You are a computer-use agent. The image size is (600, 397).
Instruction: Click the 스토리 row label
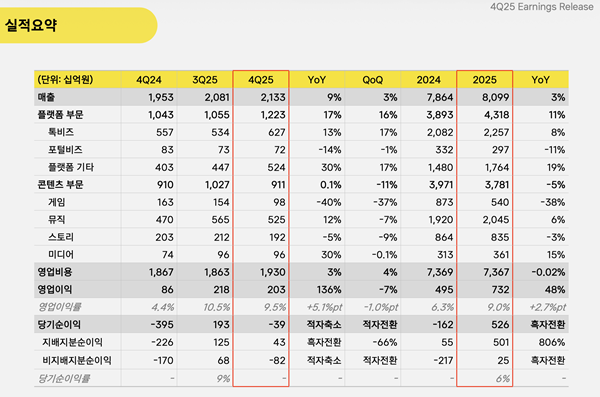pos(61,237)
